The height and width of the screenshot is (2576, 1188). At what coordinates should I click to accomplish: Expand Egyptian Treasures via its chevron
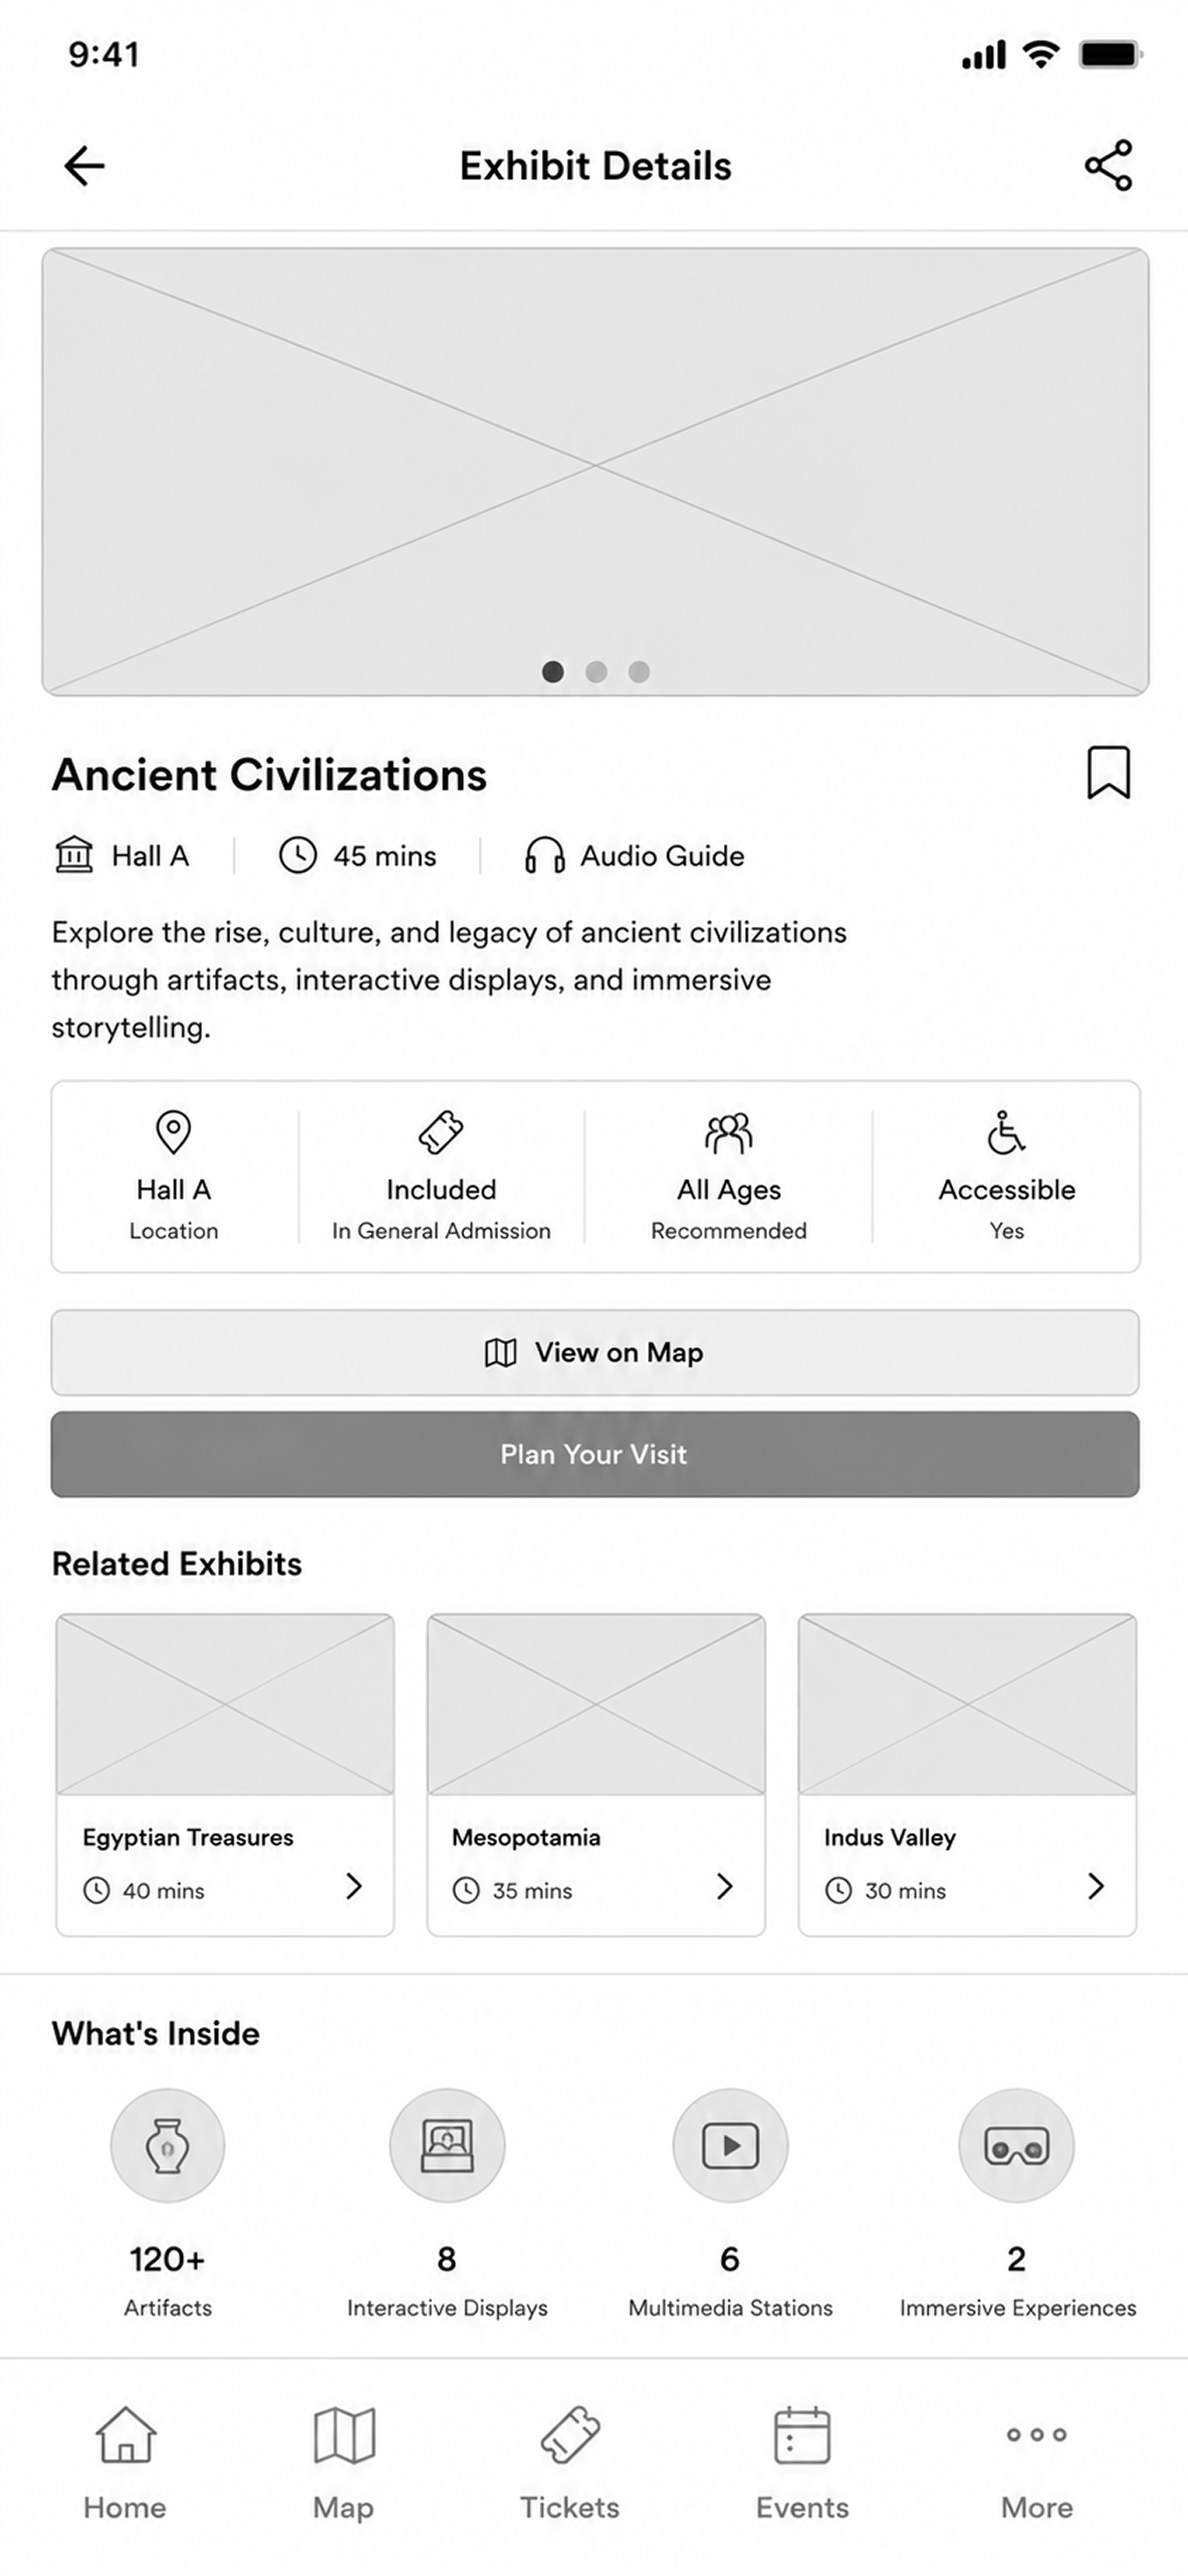coord(354,1887)
